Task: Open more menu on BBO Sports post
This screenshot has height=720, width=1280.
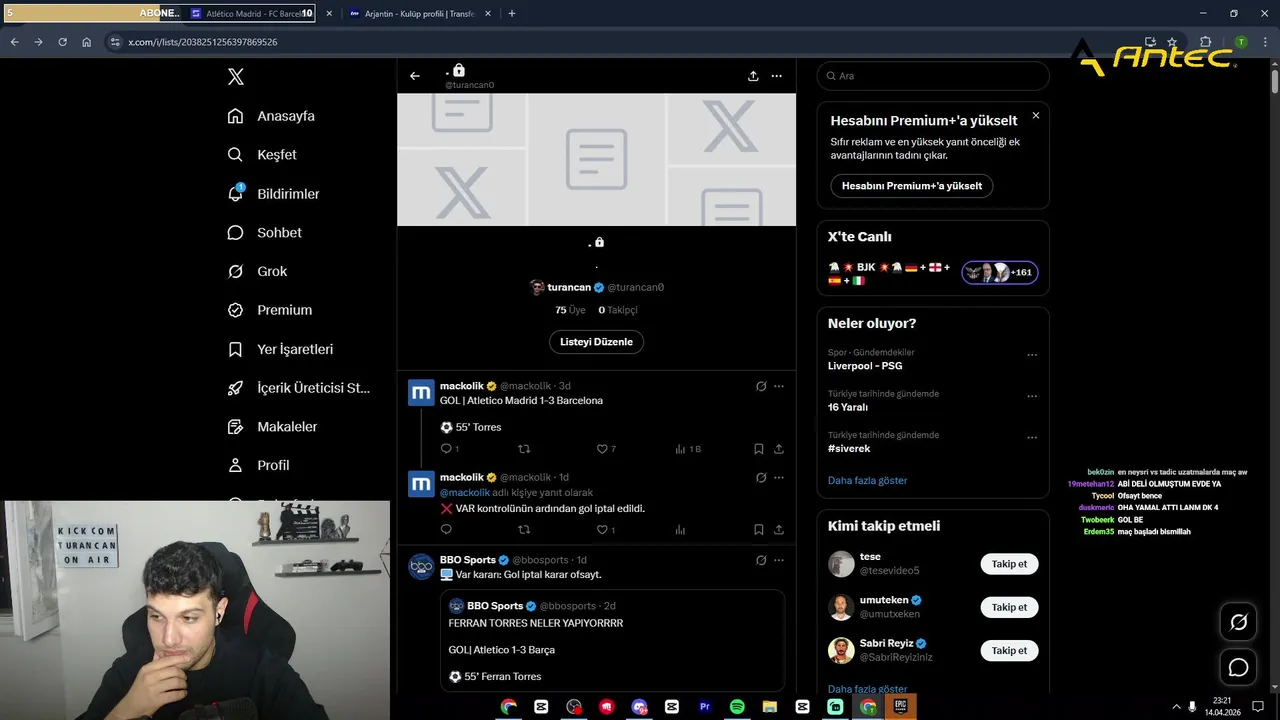Action: coord(779,560)
